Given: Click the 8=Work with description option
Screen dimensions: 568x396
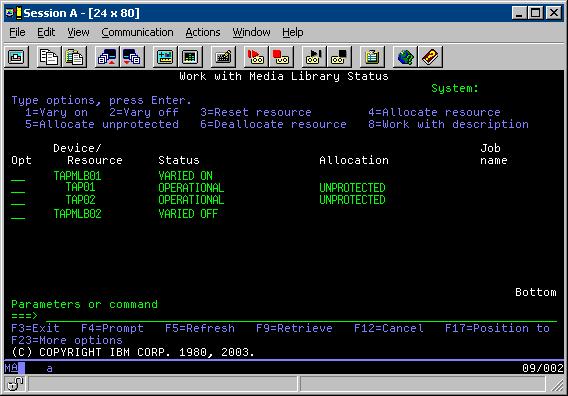Looking at the screenshot, I should (448, 124).
